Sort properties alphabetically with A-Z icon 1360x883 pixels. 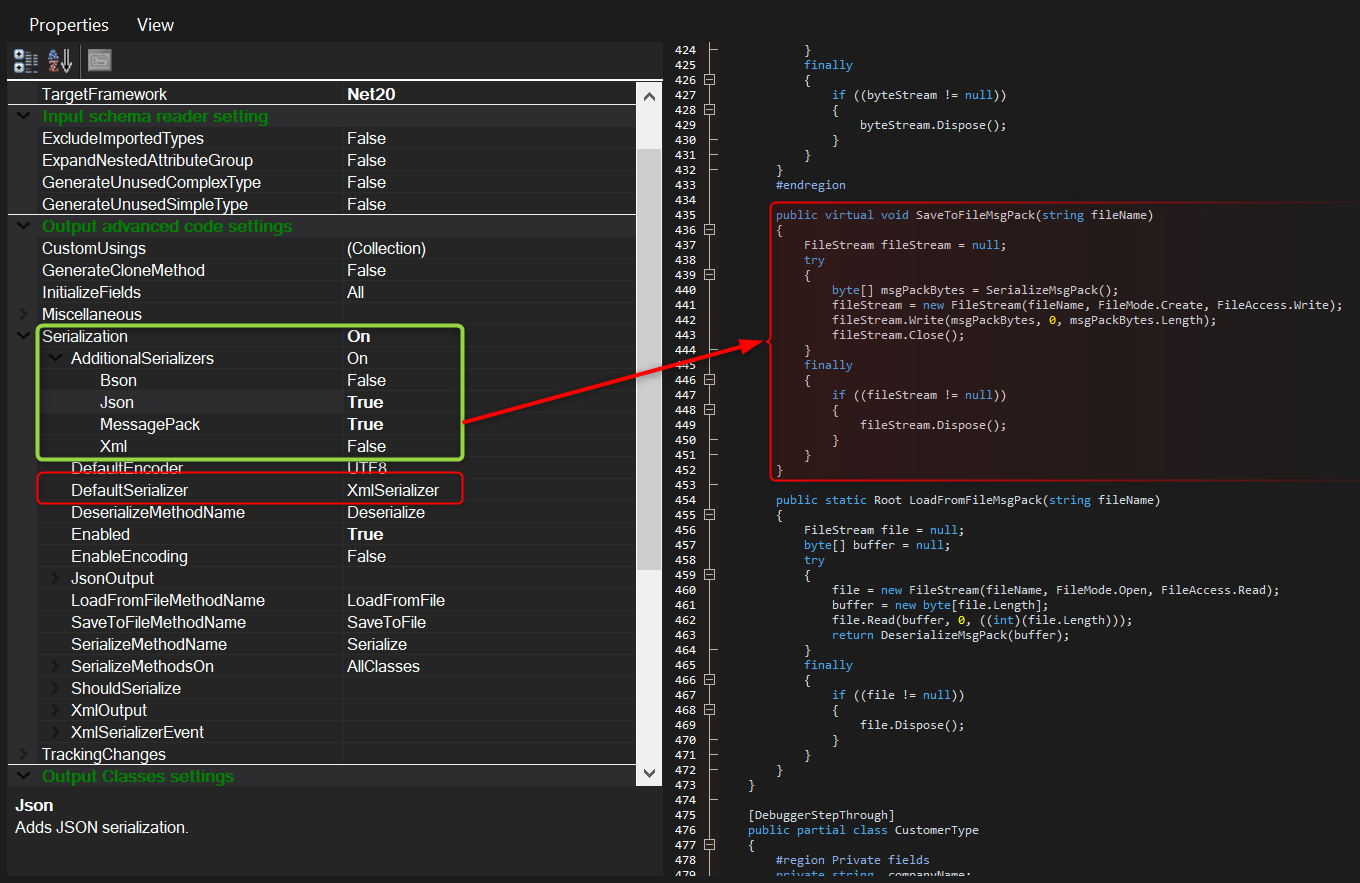(60, 61)
